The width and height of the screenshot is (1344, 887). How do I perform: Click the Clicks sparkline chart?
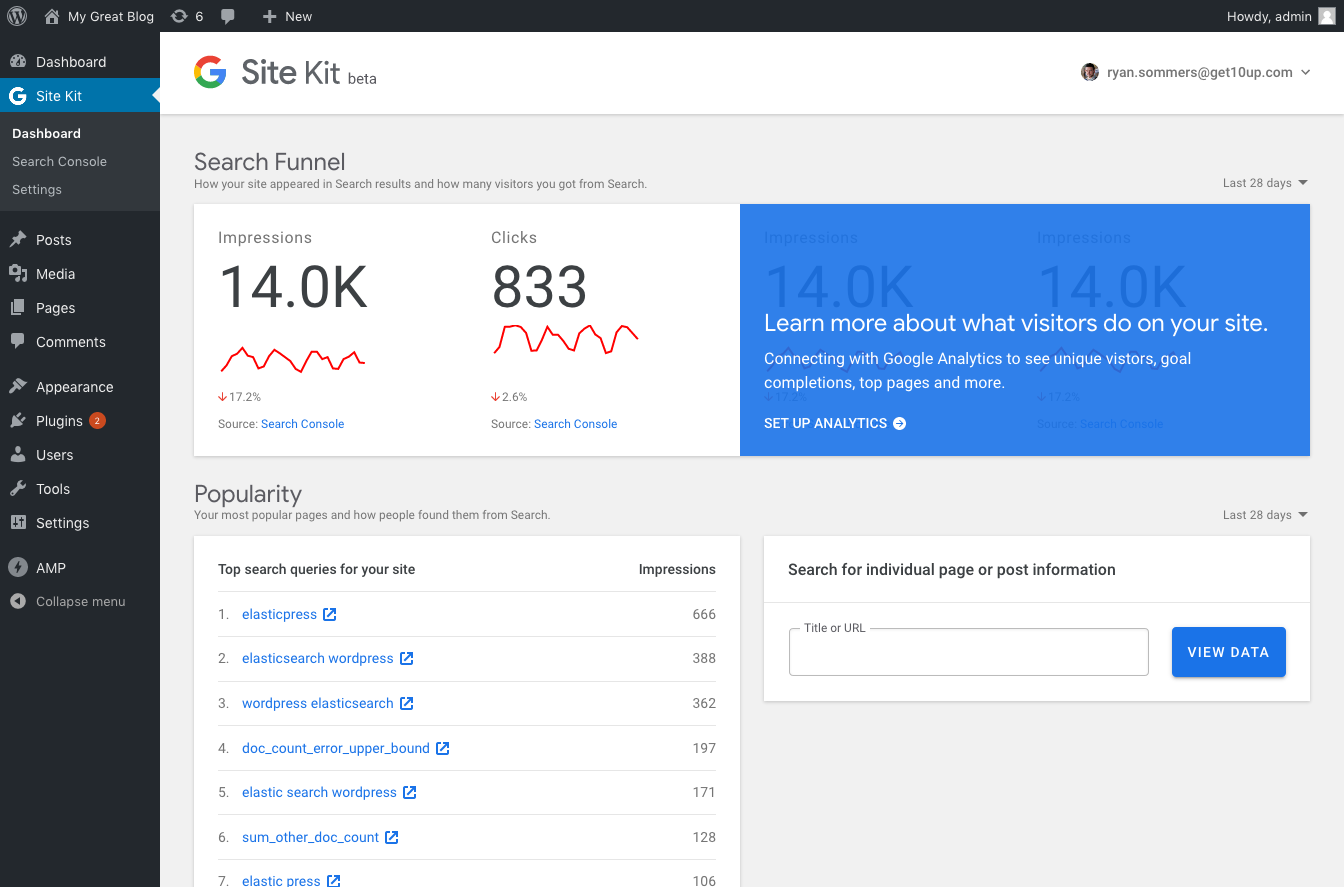[x=565, y=339]
